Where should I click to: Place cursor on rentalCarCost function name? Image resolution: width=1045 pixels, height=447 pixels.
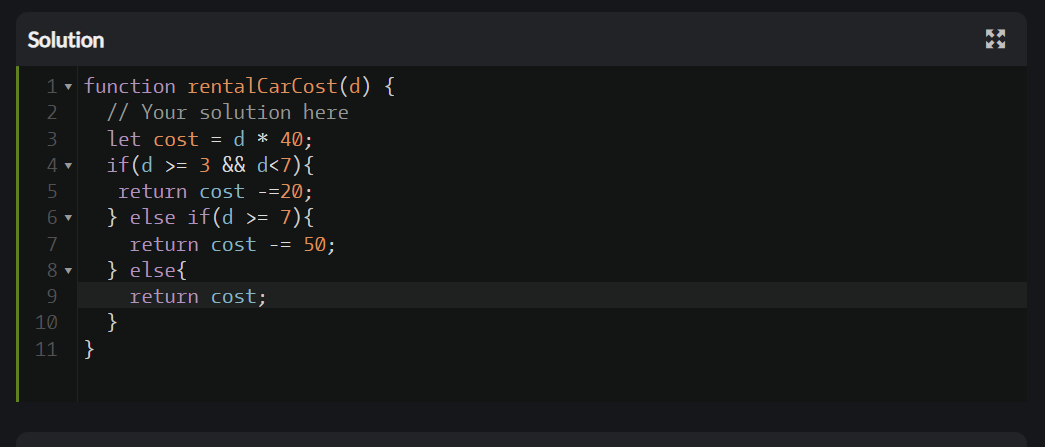coord(263,87)
